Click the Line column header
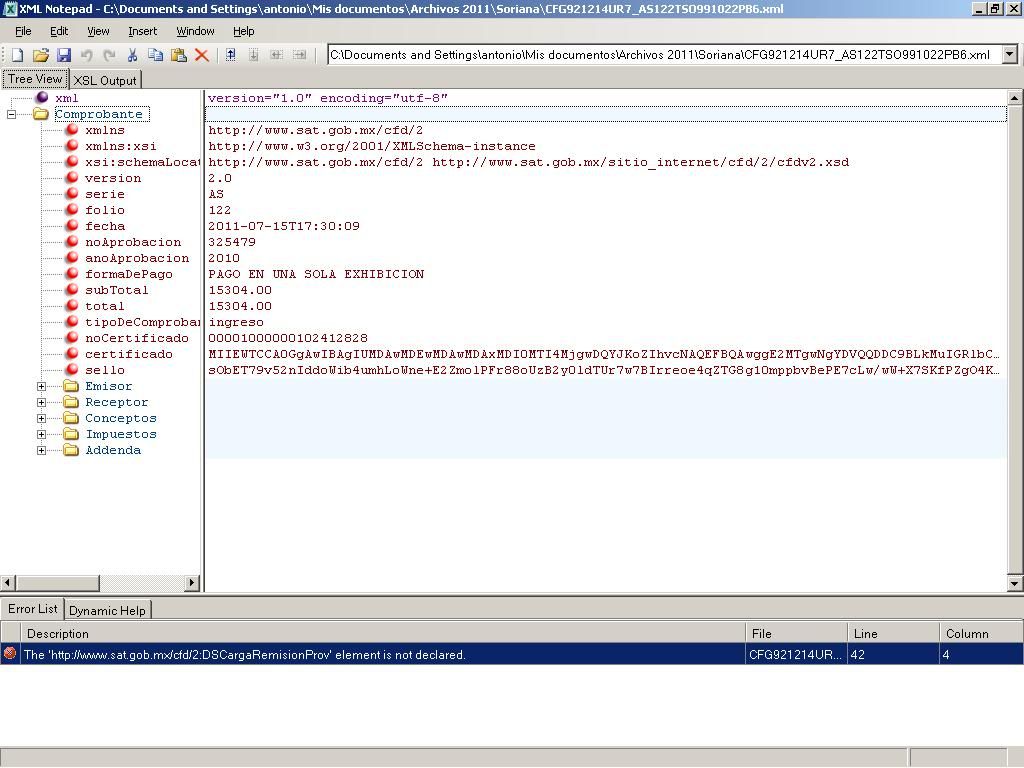 coord(893,633)
